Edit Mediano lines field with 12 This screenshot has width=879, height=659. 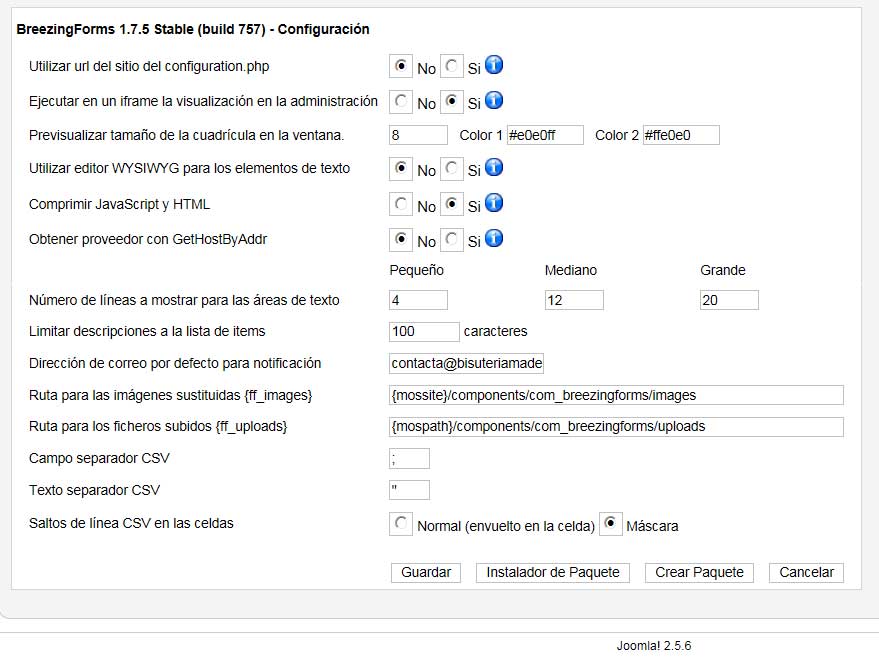click(574, 300)
